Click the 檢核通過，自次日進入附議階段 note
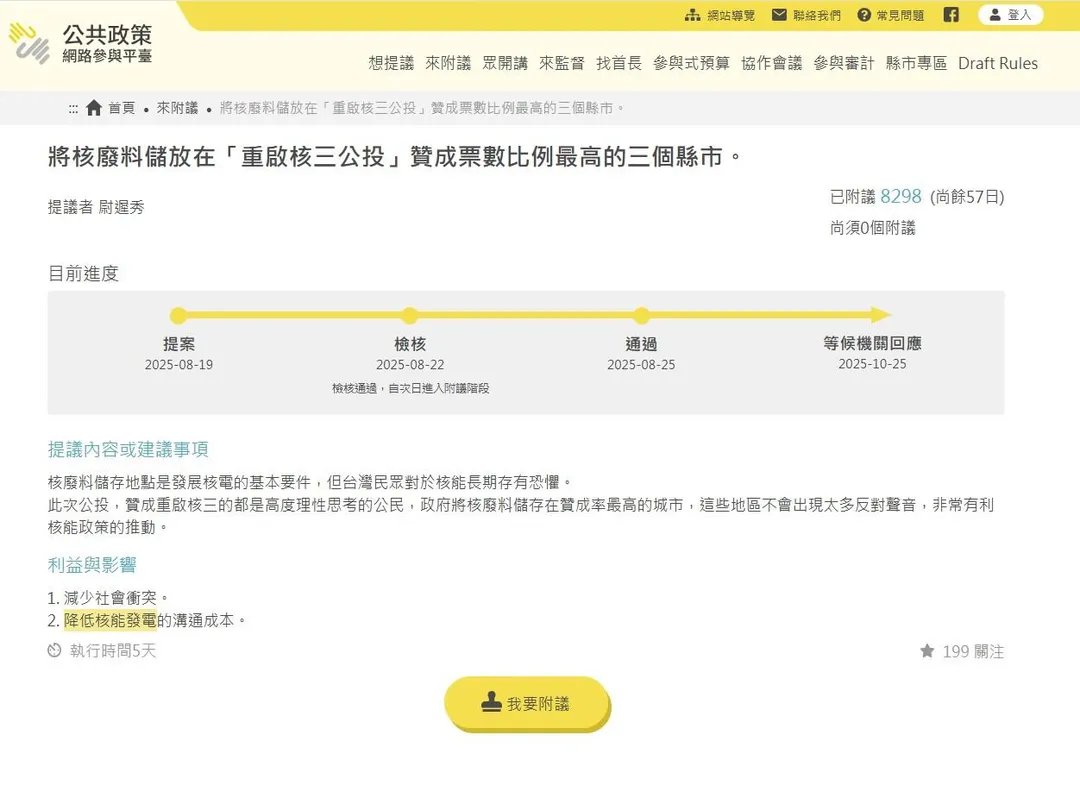 411,388
